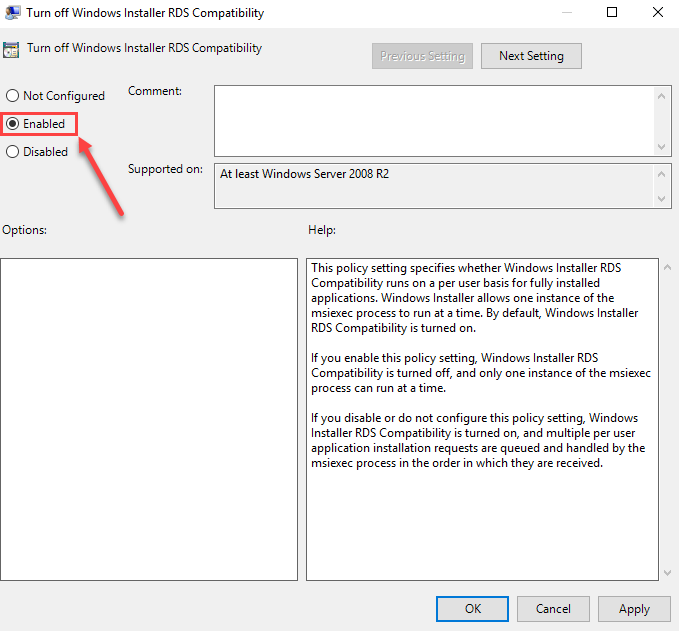The image size is (679, 631).
Task: Click the Previous Setting button
Action: pos(422,56)
